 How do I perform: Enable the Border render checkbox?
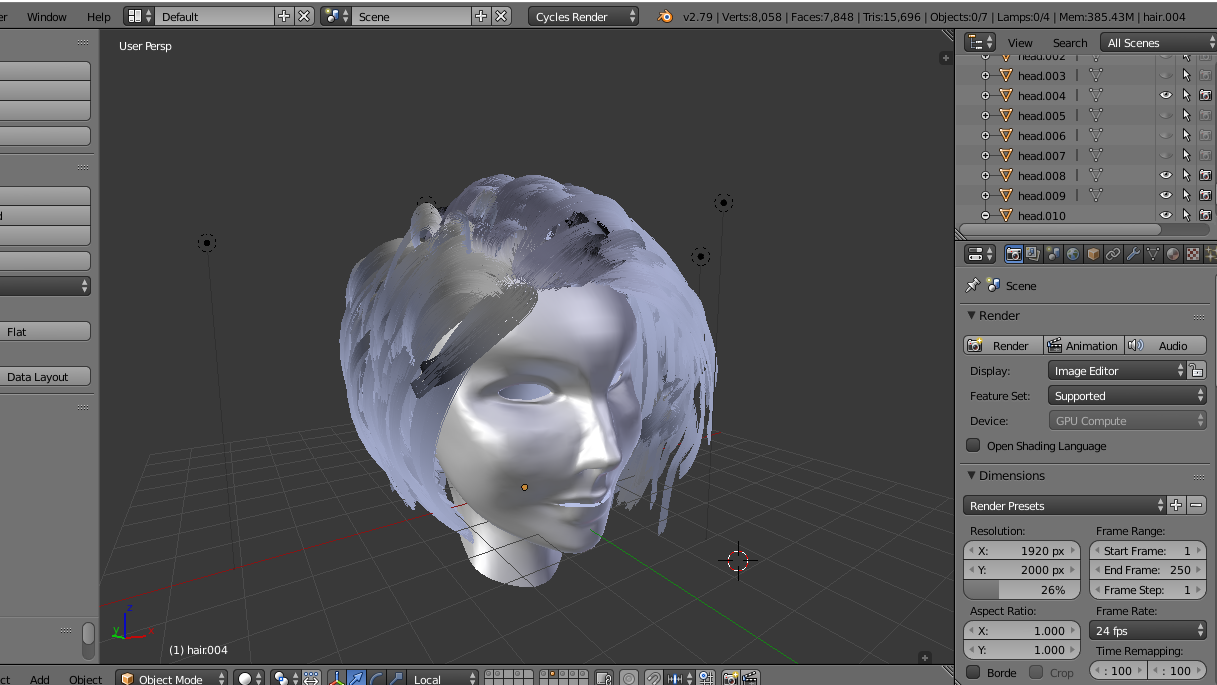[974, 673]
